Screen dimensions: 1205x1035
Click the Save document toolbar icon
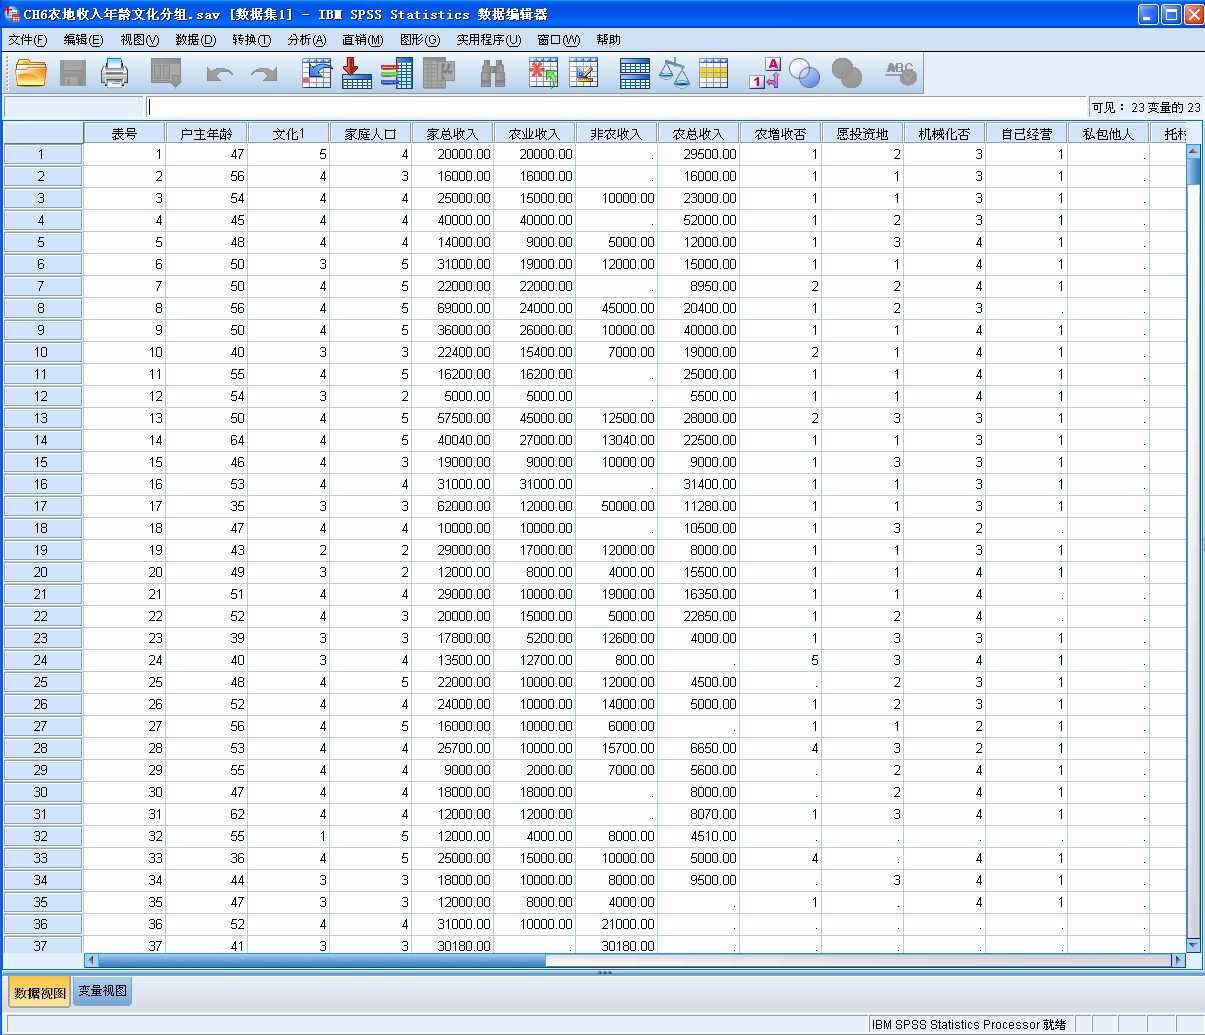73,73
